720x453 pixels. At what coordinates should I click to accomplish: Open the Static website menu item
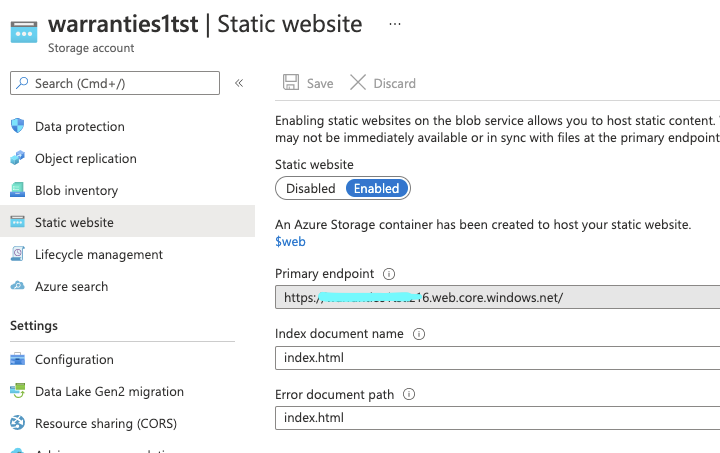pyautogui.click(x=74, y=222)
